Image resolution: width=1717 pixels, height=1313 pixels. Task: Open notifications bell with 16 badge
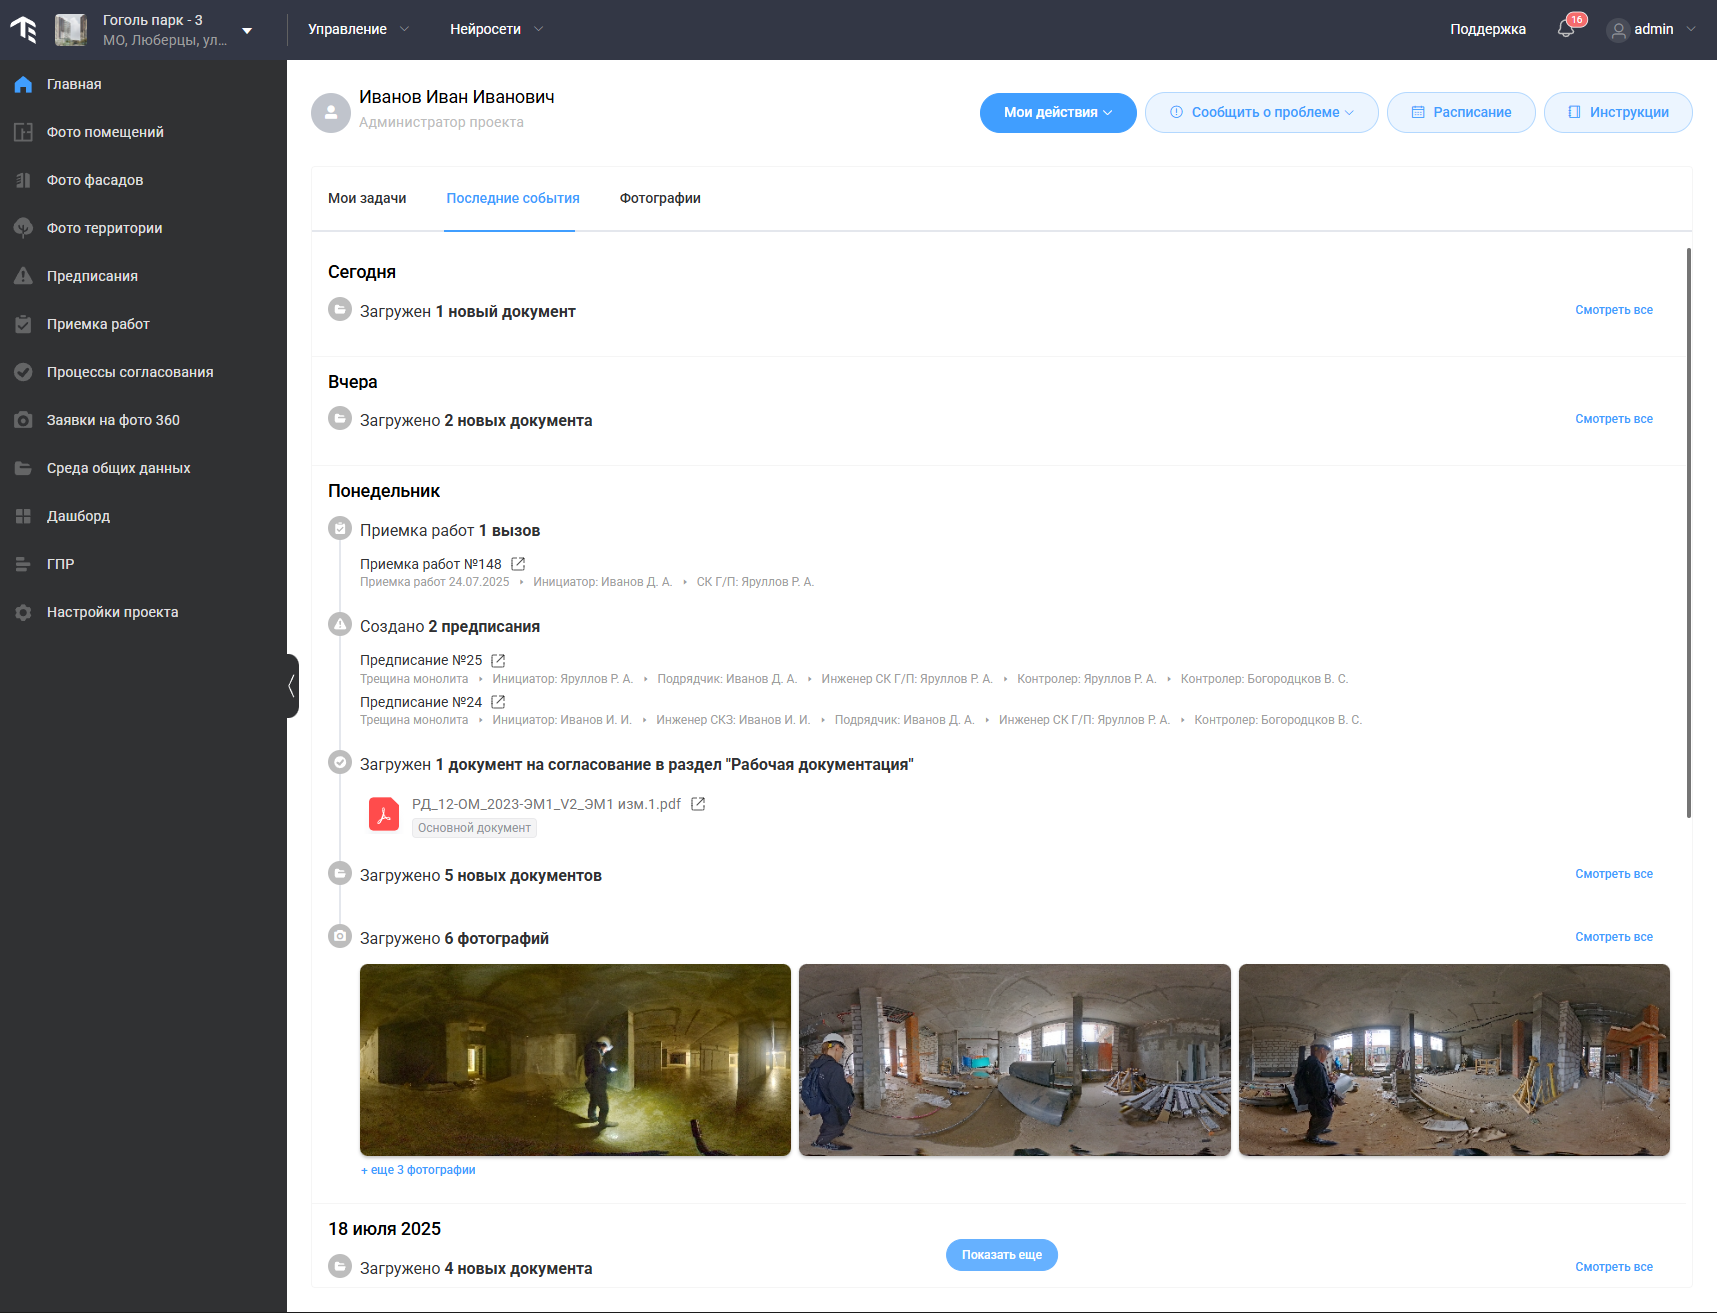(x=1566, y=29)
